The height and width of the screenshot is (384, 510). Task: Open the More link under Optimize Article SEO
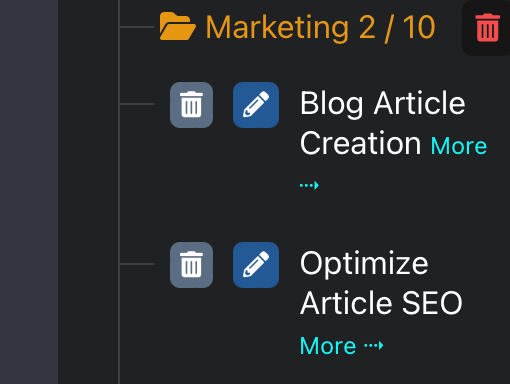[x=328, y=346]
